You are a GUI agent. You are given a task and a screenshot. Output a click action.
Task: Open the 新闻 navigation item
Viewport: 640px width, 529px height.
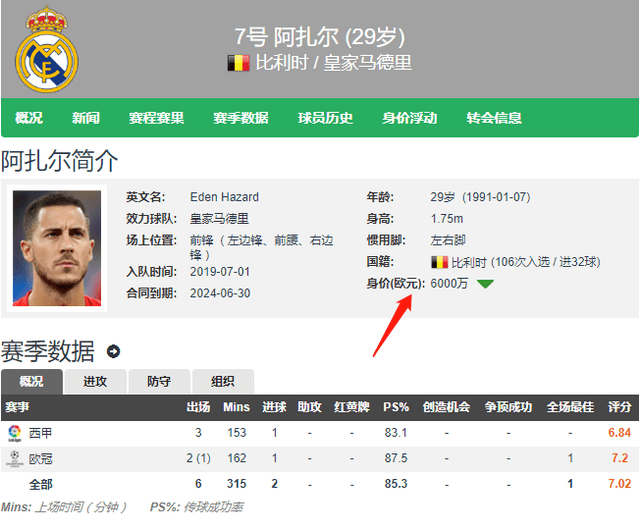pos(86,118)
